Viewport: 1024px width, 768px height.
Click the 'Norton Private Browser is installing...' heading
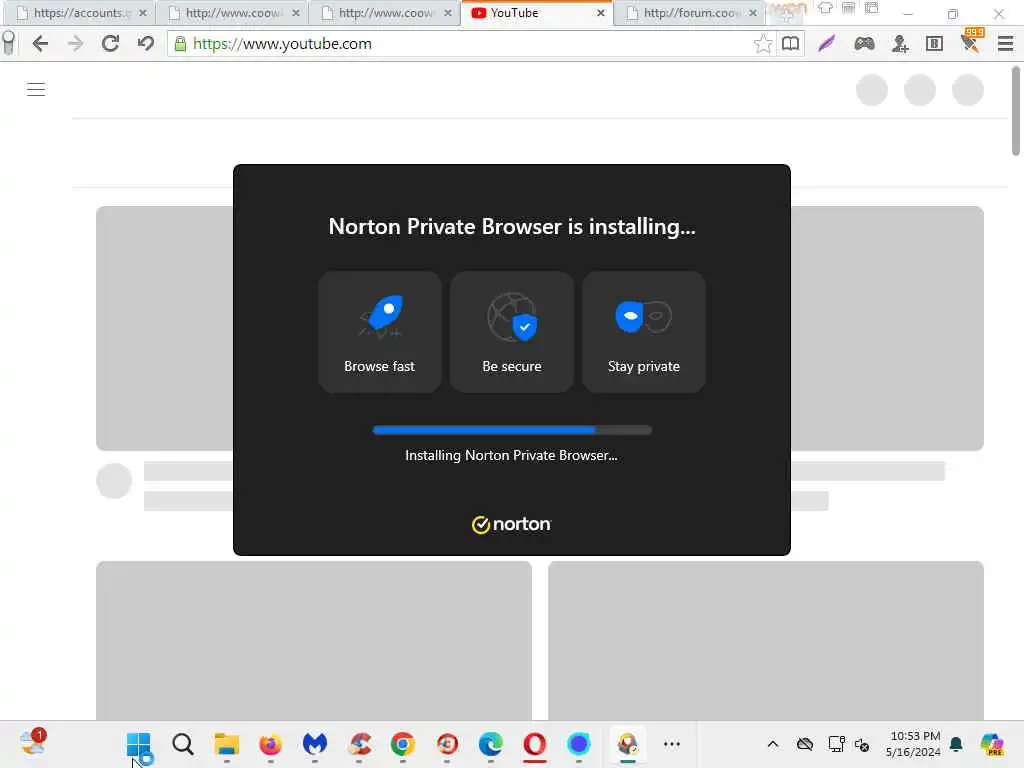[512, 226]
